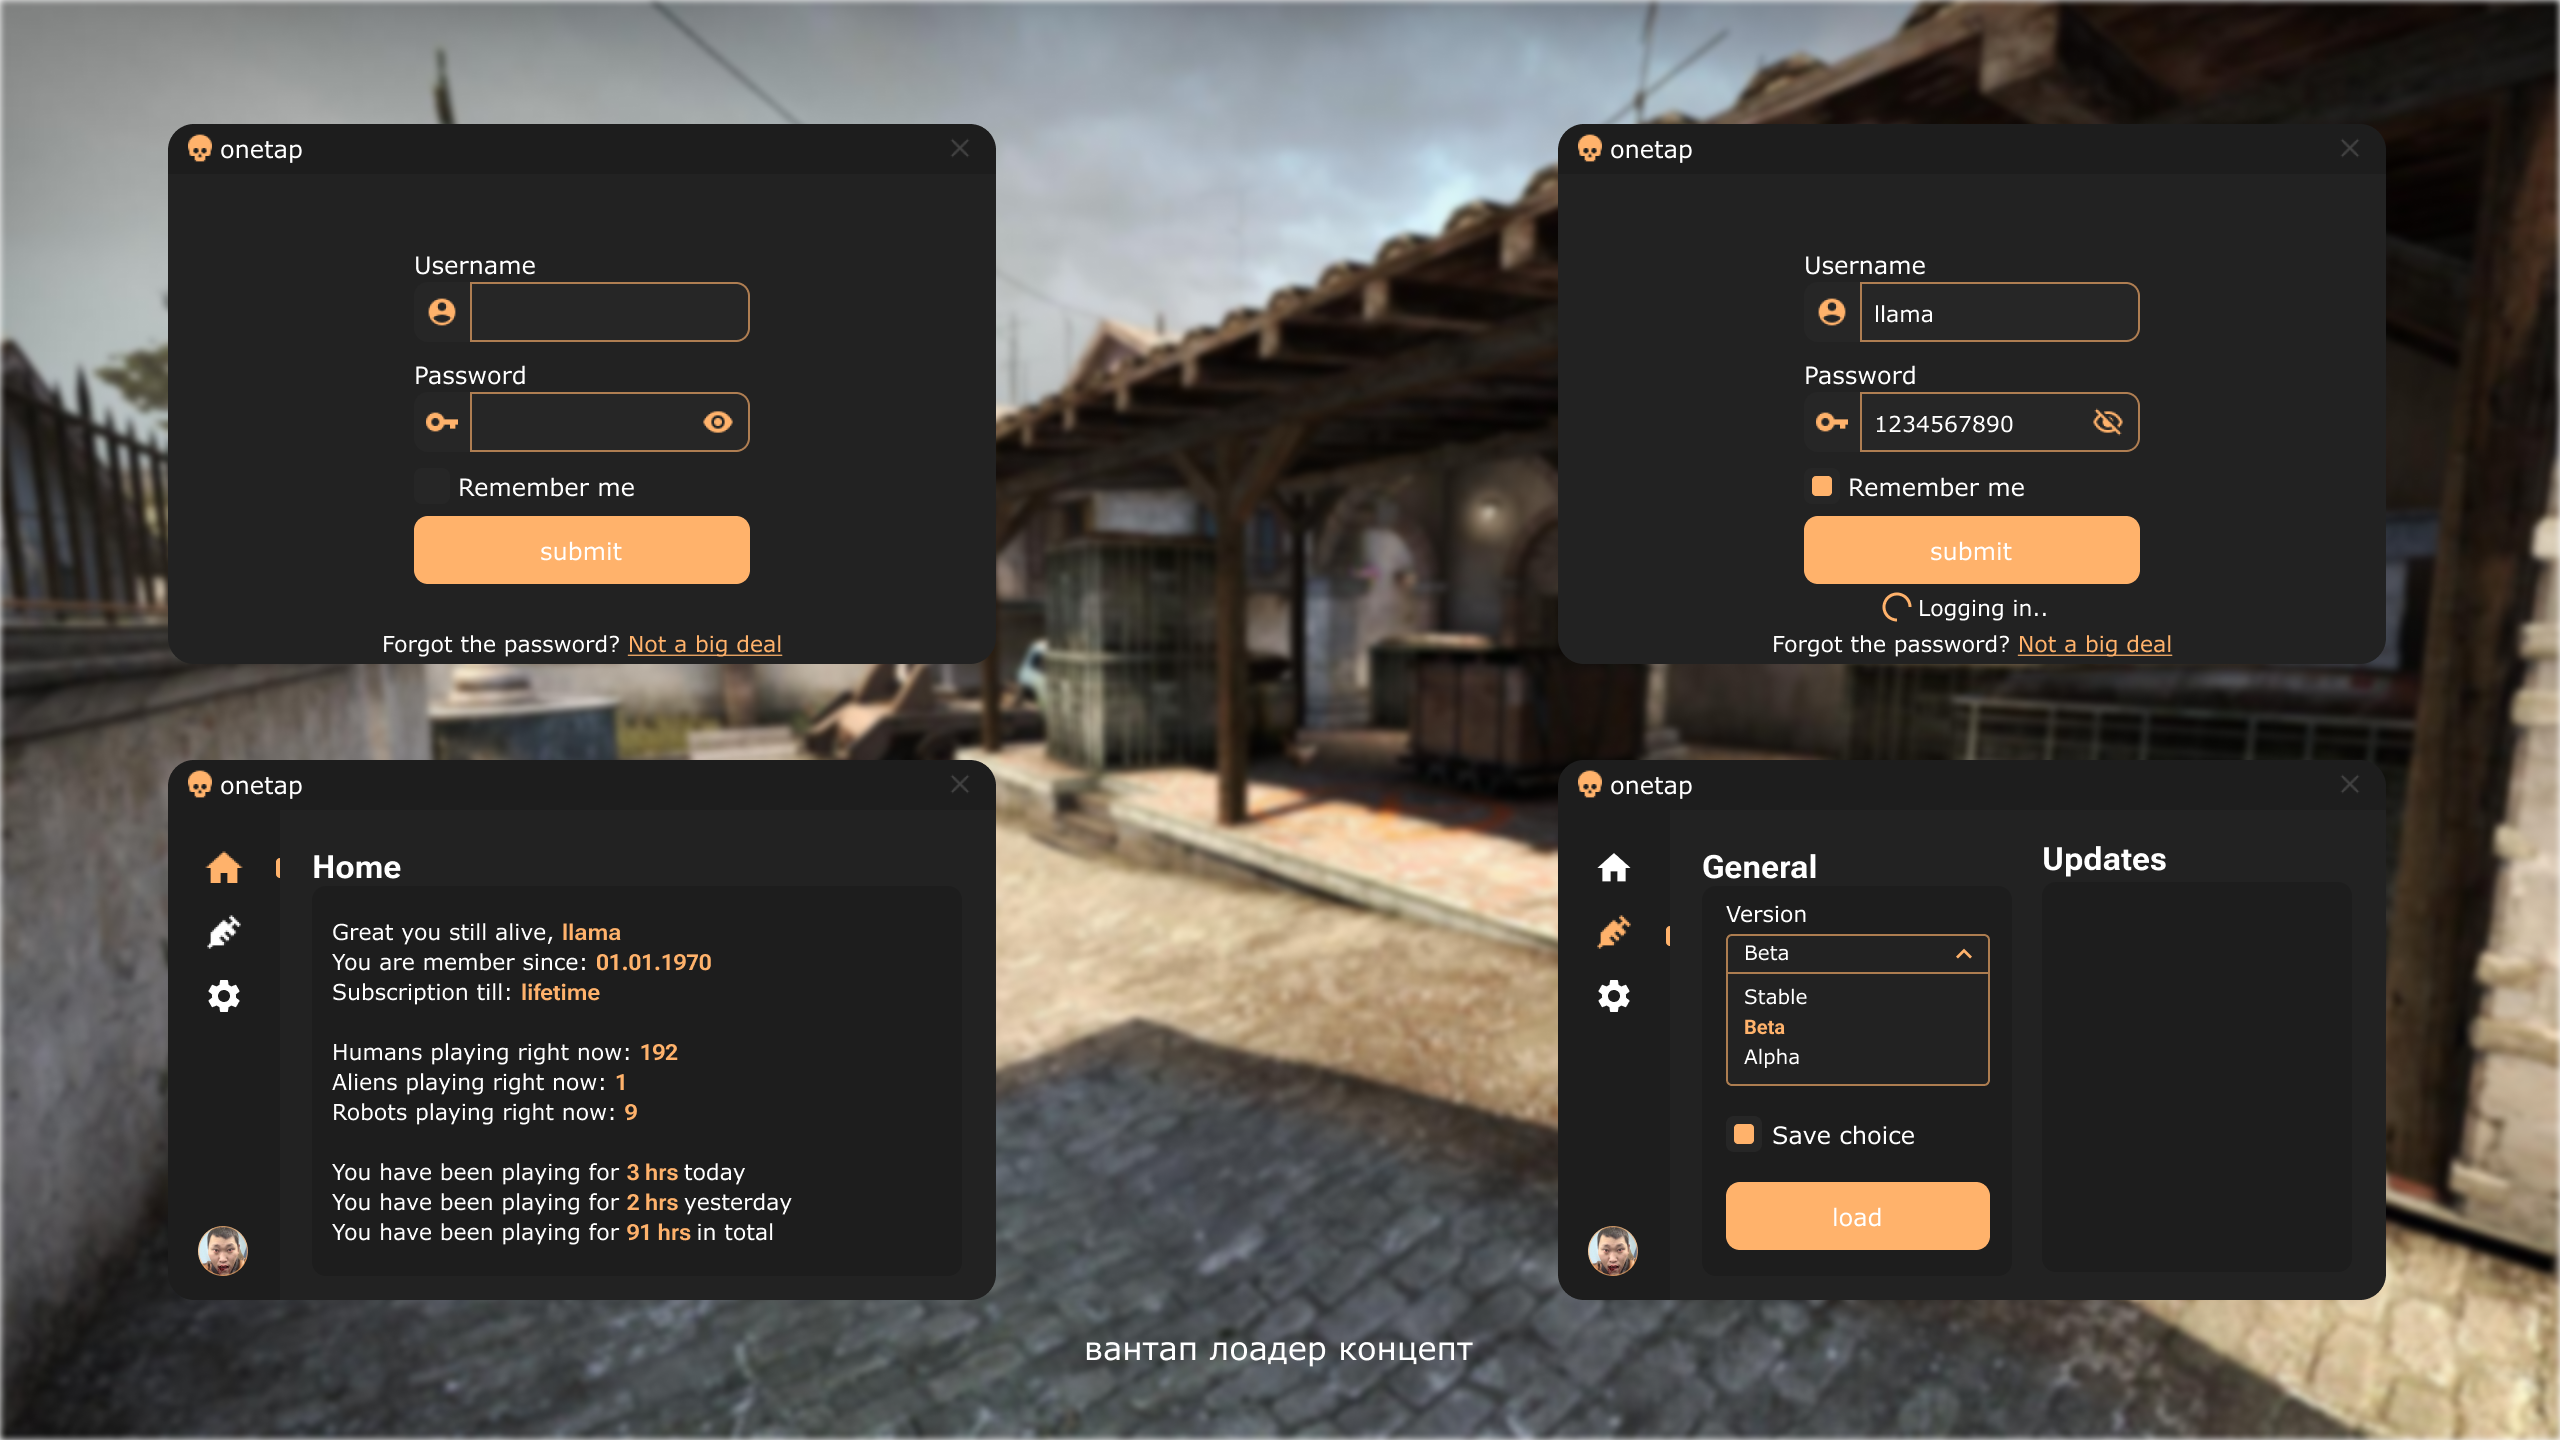Click the General heading
Viewport: 2560px width, 1440px height.
coord(1759,867)
